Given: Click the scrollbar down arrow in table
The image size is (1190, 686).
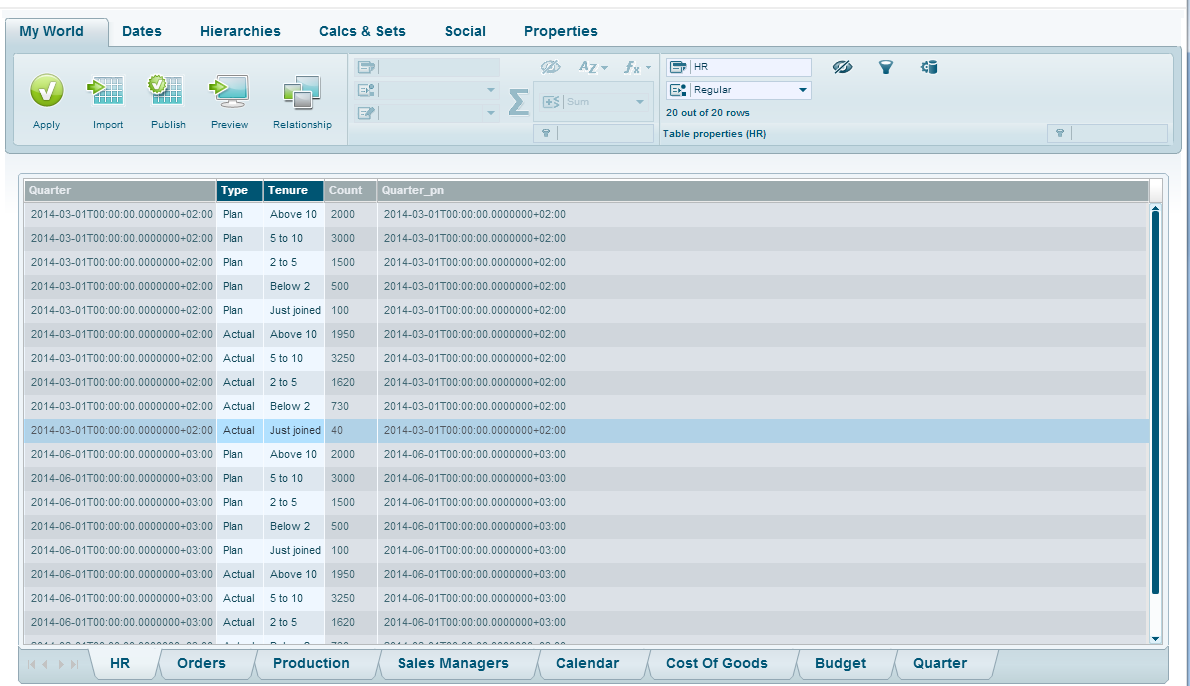Looking at the screenshot, I should tap(1156, 638).
